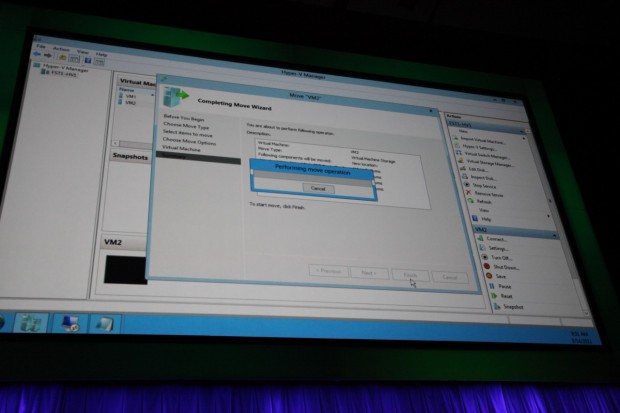
Task: Click the Help icon in Actions pane
Action: [x=475, y=218]
